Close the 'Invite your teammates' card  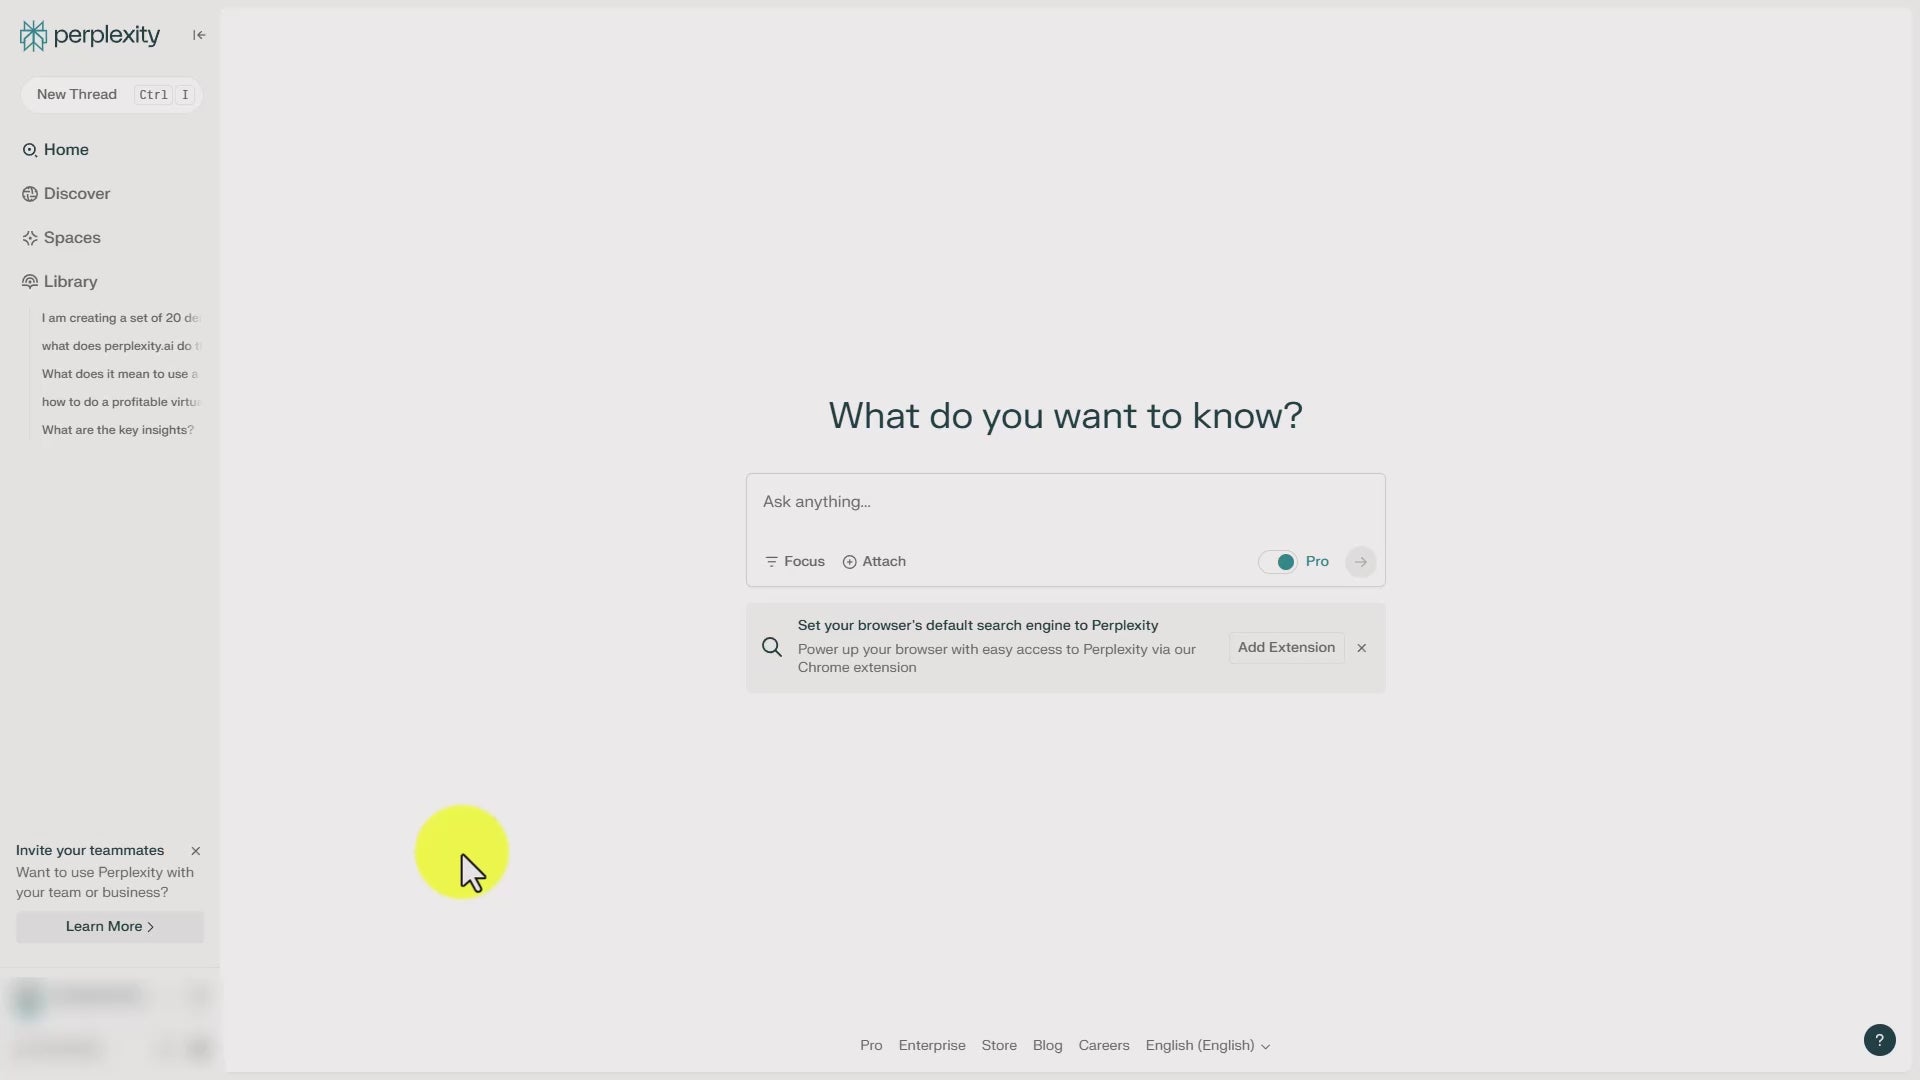point(196,851)
